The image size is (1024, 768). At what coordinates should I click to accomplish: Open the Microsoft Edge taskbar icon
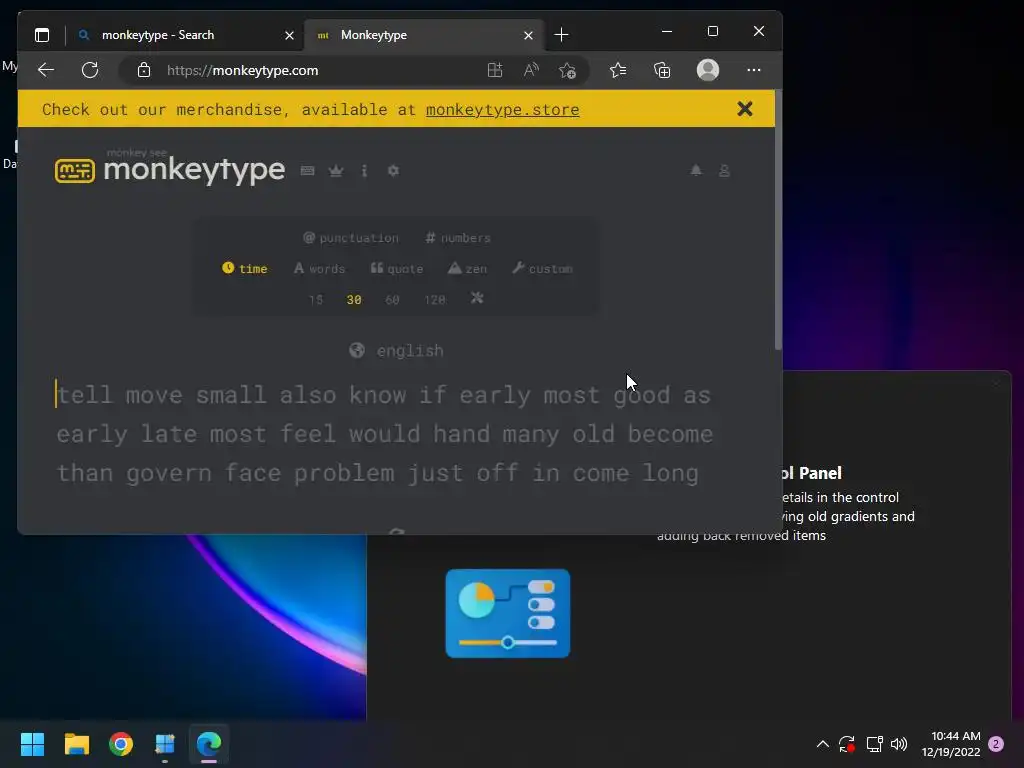(x=209, y=744)
